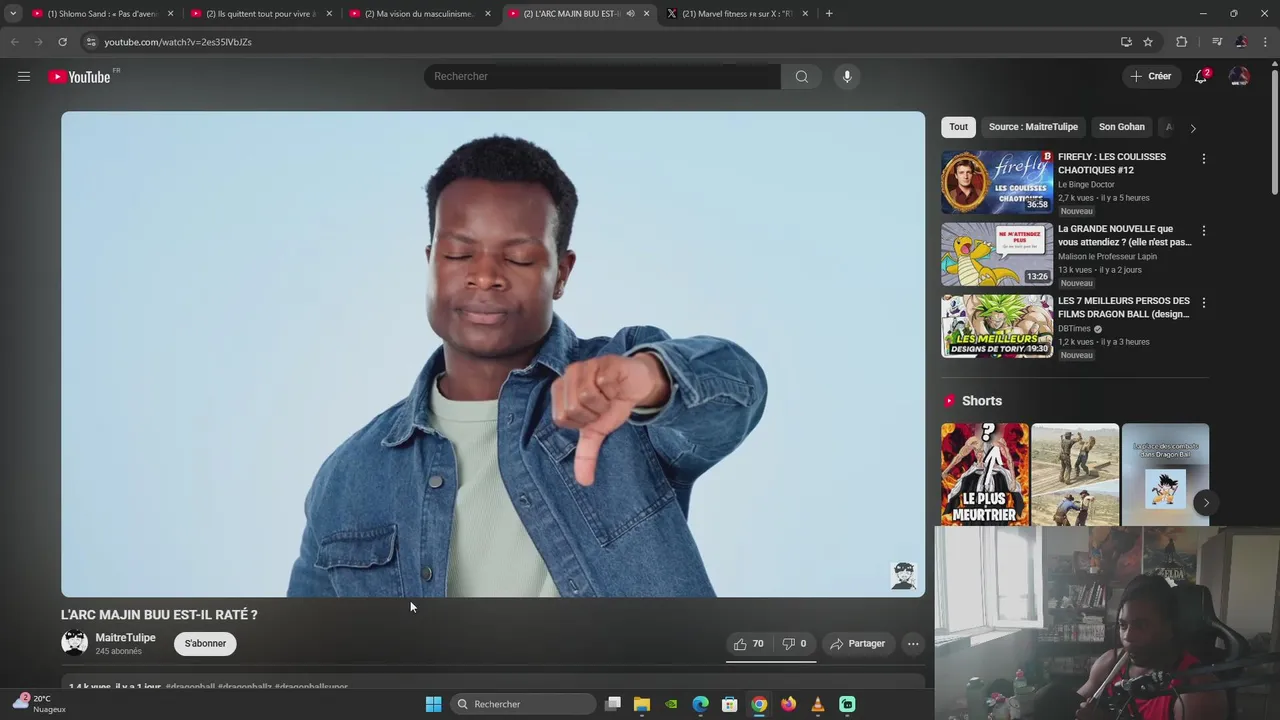
Task: Click the channel watermark on the video
Action: (x=903, y=575)
